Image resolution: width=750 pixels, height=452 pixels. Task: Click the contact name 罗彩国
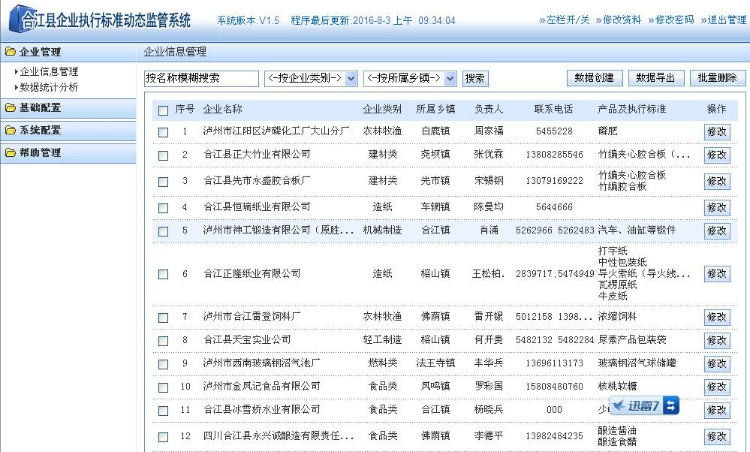point(488,386)
